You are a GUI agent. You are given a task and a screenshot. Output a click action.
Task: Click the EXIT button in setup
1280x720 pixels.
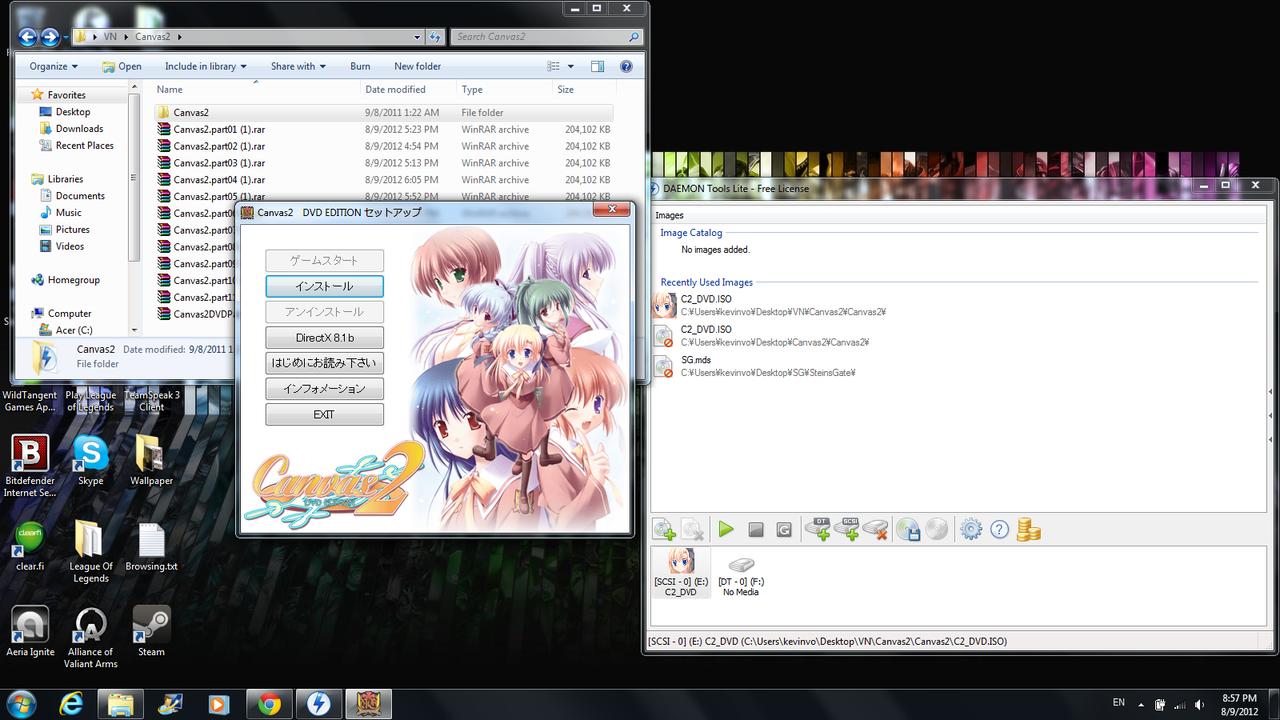(x=324, y=414)
